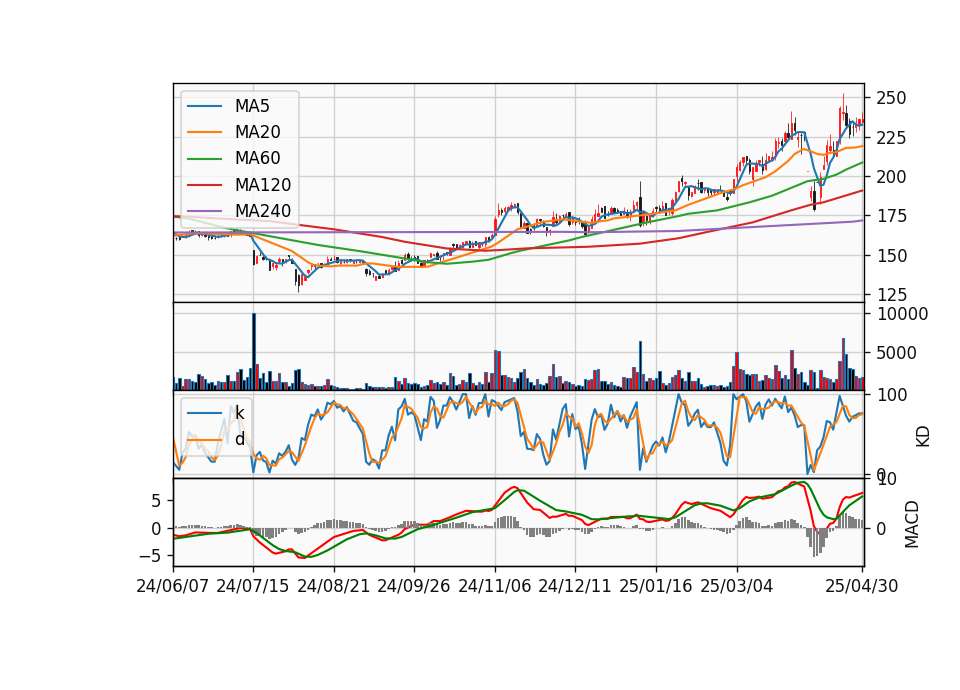Click the 175 price axis label
960x690 pixels.
click(x=891, y=216)
